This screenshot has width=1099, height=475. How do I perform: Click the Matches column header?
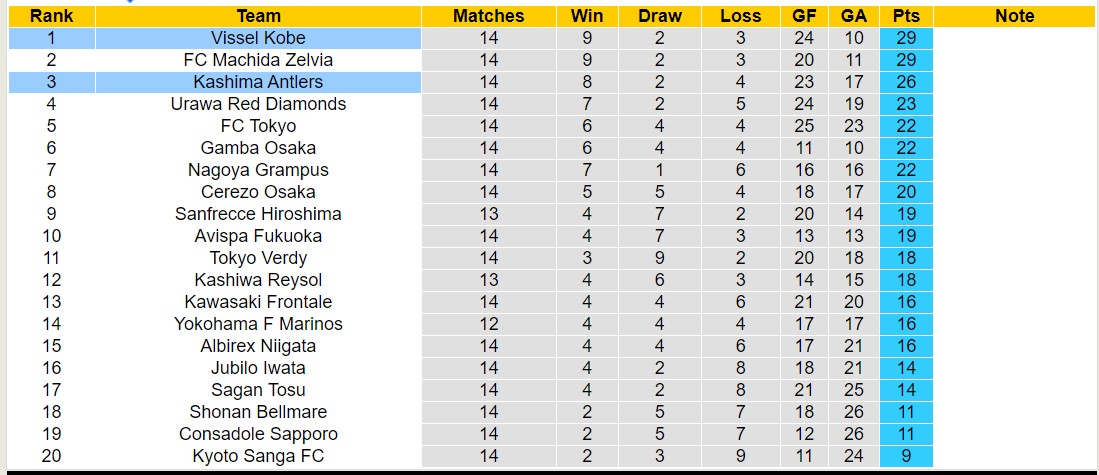click(x=488, y=16)
